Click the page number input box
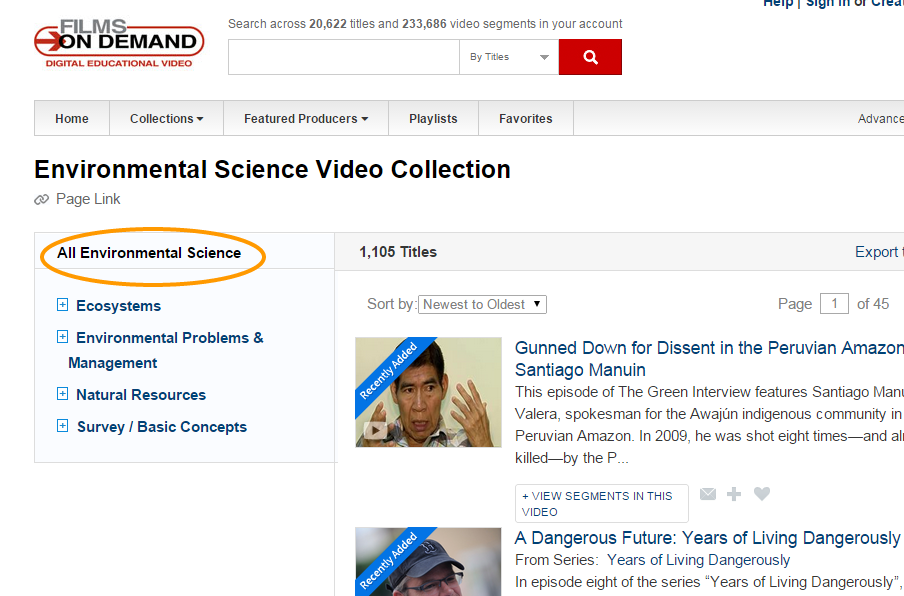Screen dimensions: 904x596 click(x=834, y=304)
